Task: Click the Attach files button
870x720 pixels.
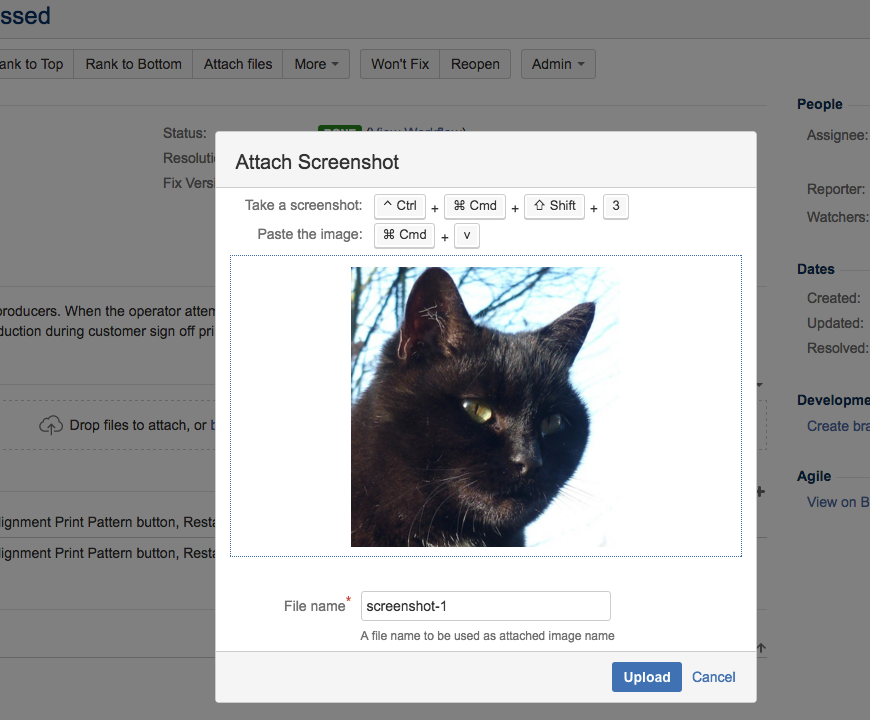Action: 237,64
